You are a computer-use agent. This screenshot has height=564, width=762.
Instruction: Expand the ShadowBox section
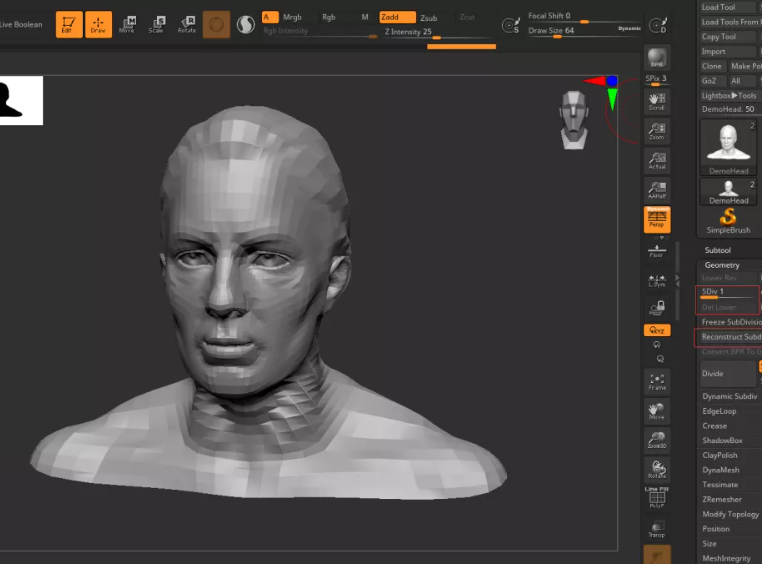tap(722, 441)
